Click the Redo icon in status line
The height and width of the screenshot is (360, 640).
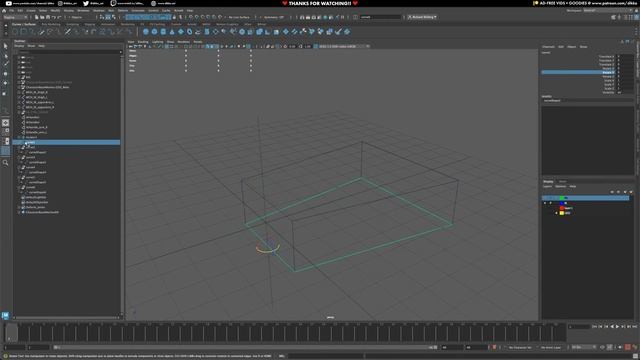point(59,17)
